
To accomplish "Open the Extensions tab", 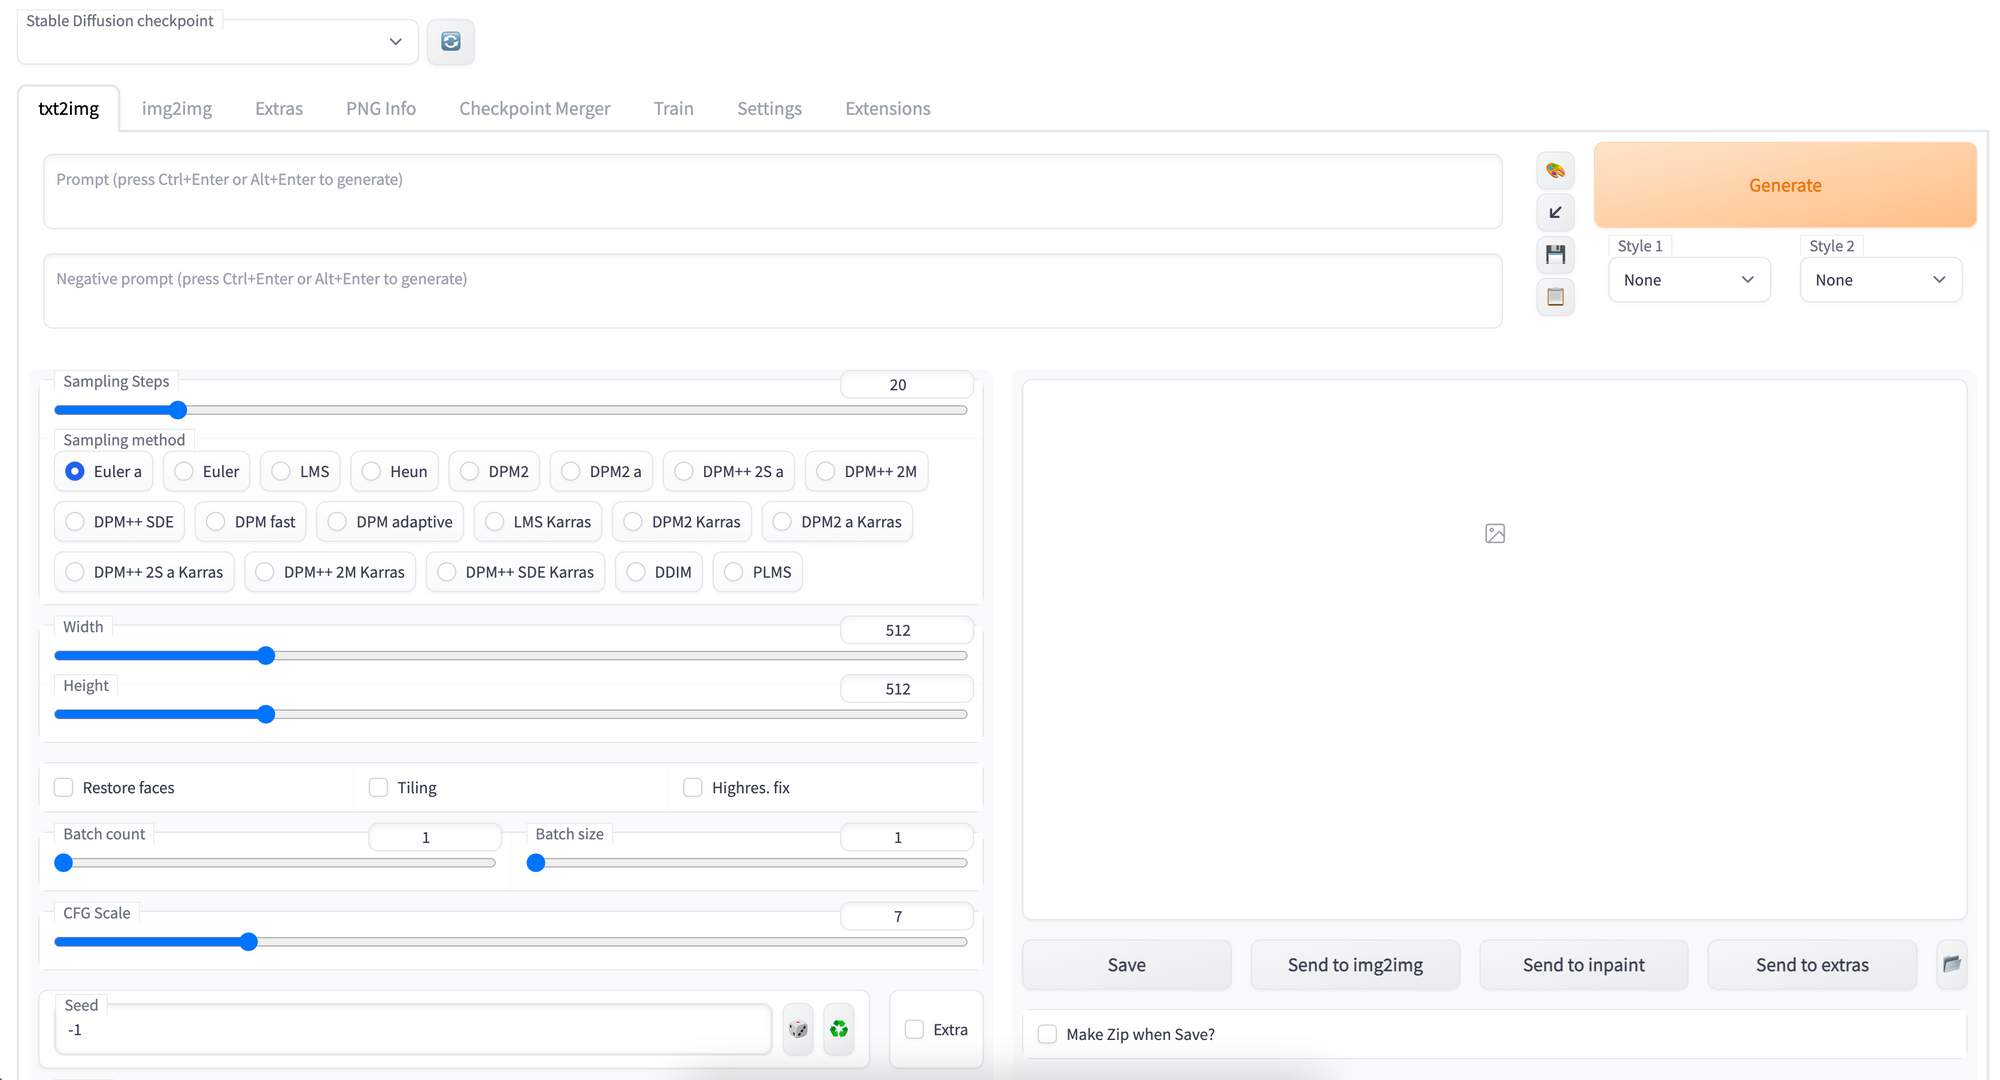I will coord(887,108).
